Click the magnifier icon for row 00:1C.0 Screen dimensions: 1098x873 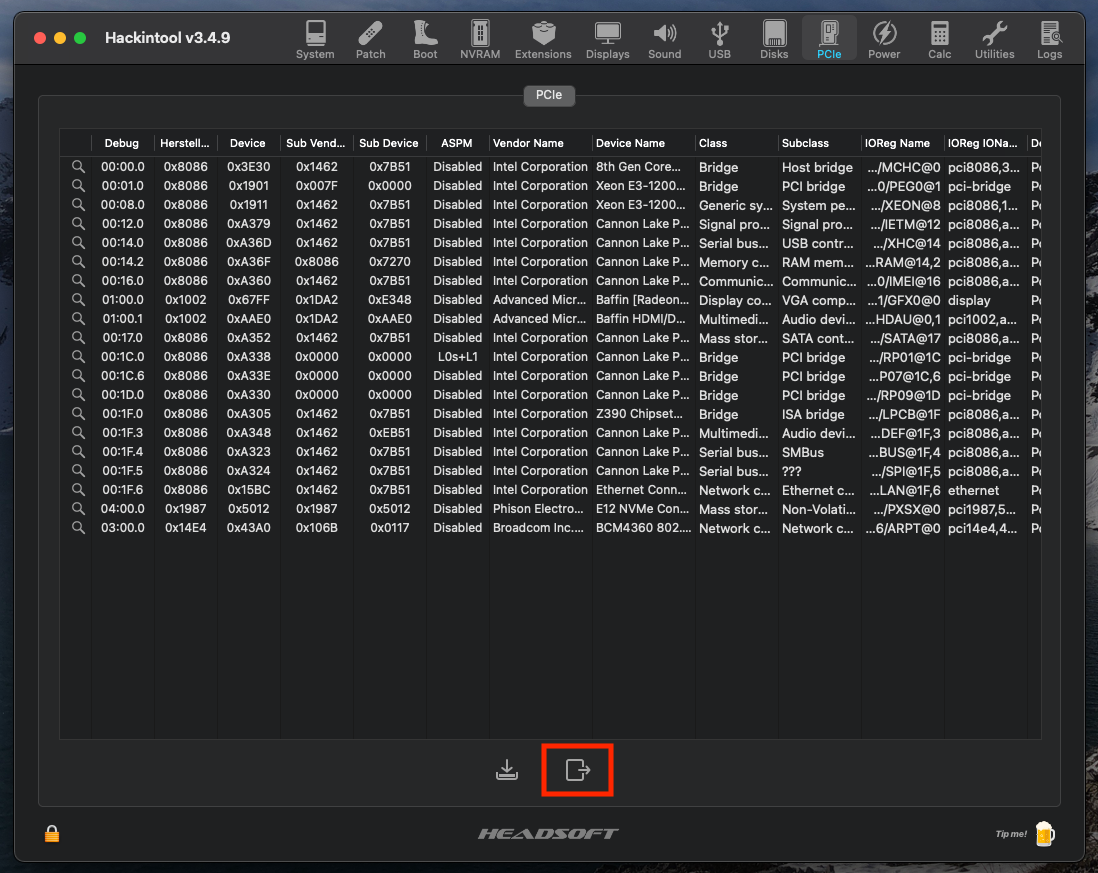coord(78,356)
